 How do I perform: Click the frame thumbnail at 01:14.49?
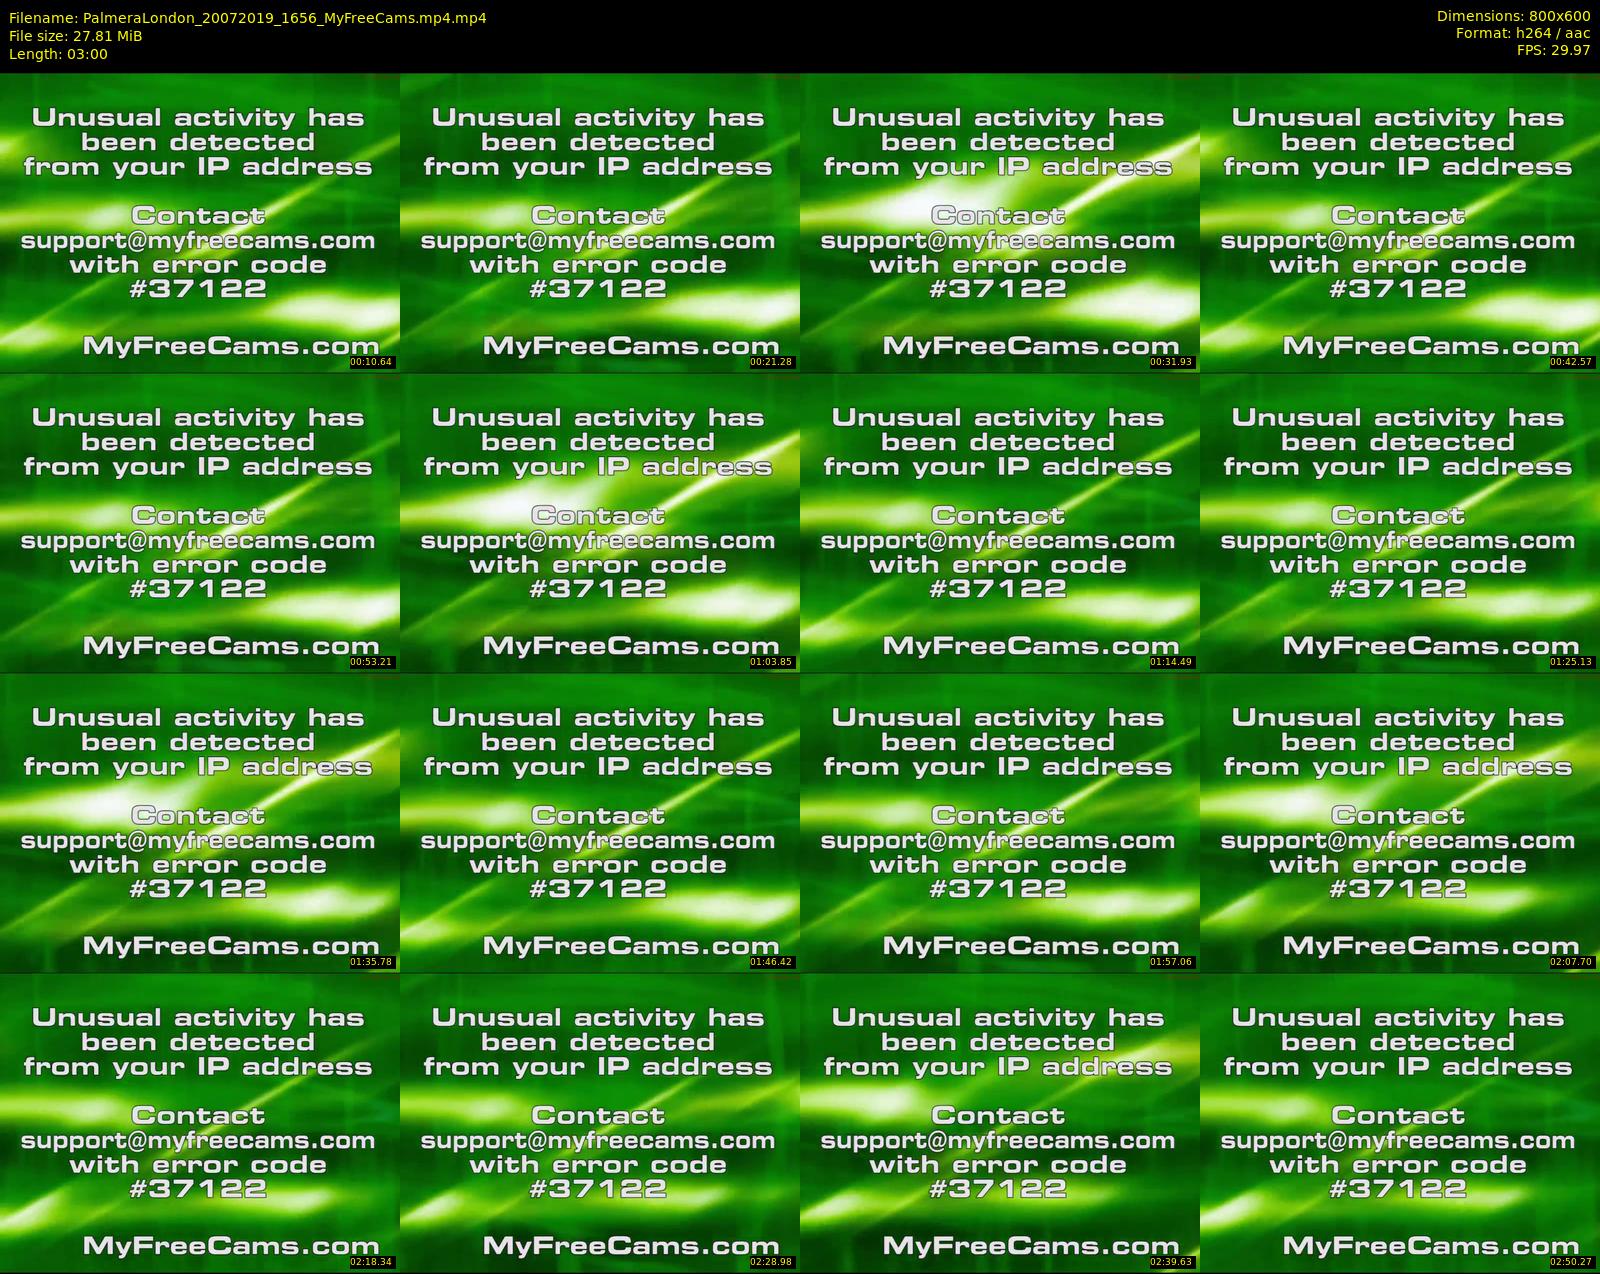click(1000, 523)
